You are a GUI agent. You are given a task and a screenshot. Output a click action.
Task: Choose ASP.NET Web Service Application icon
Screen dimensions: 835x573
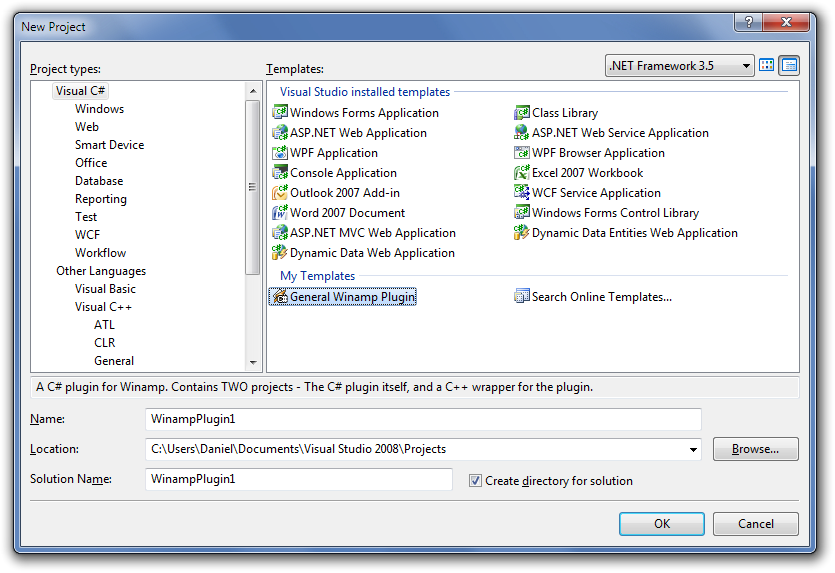[522, 133]
